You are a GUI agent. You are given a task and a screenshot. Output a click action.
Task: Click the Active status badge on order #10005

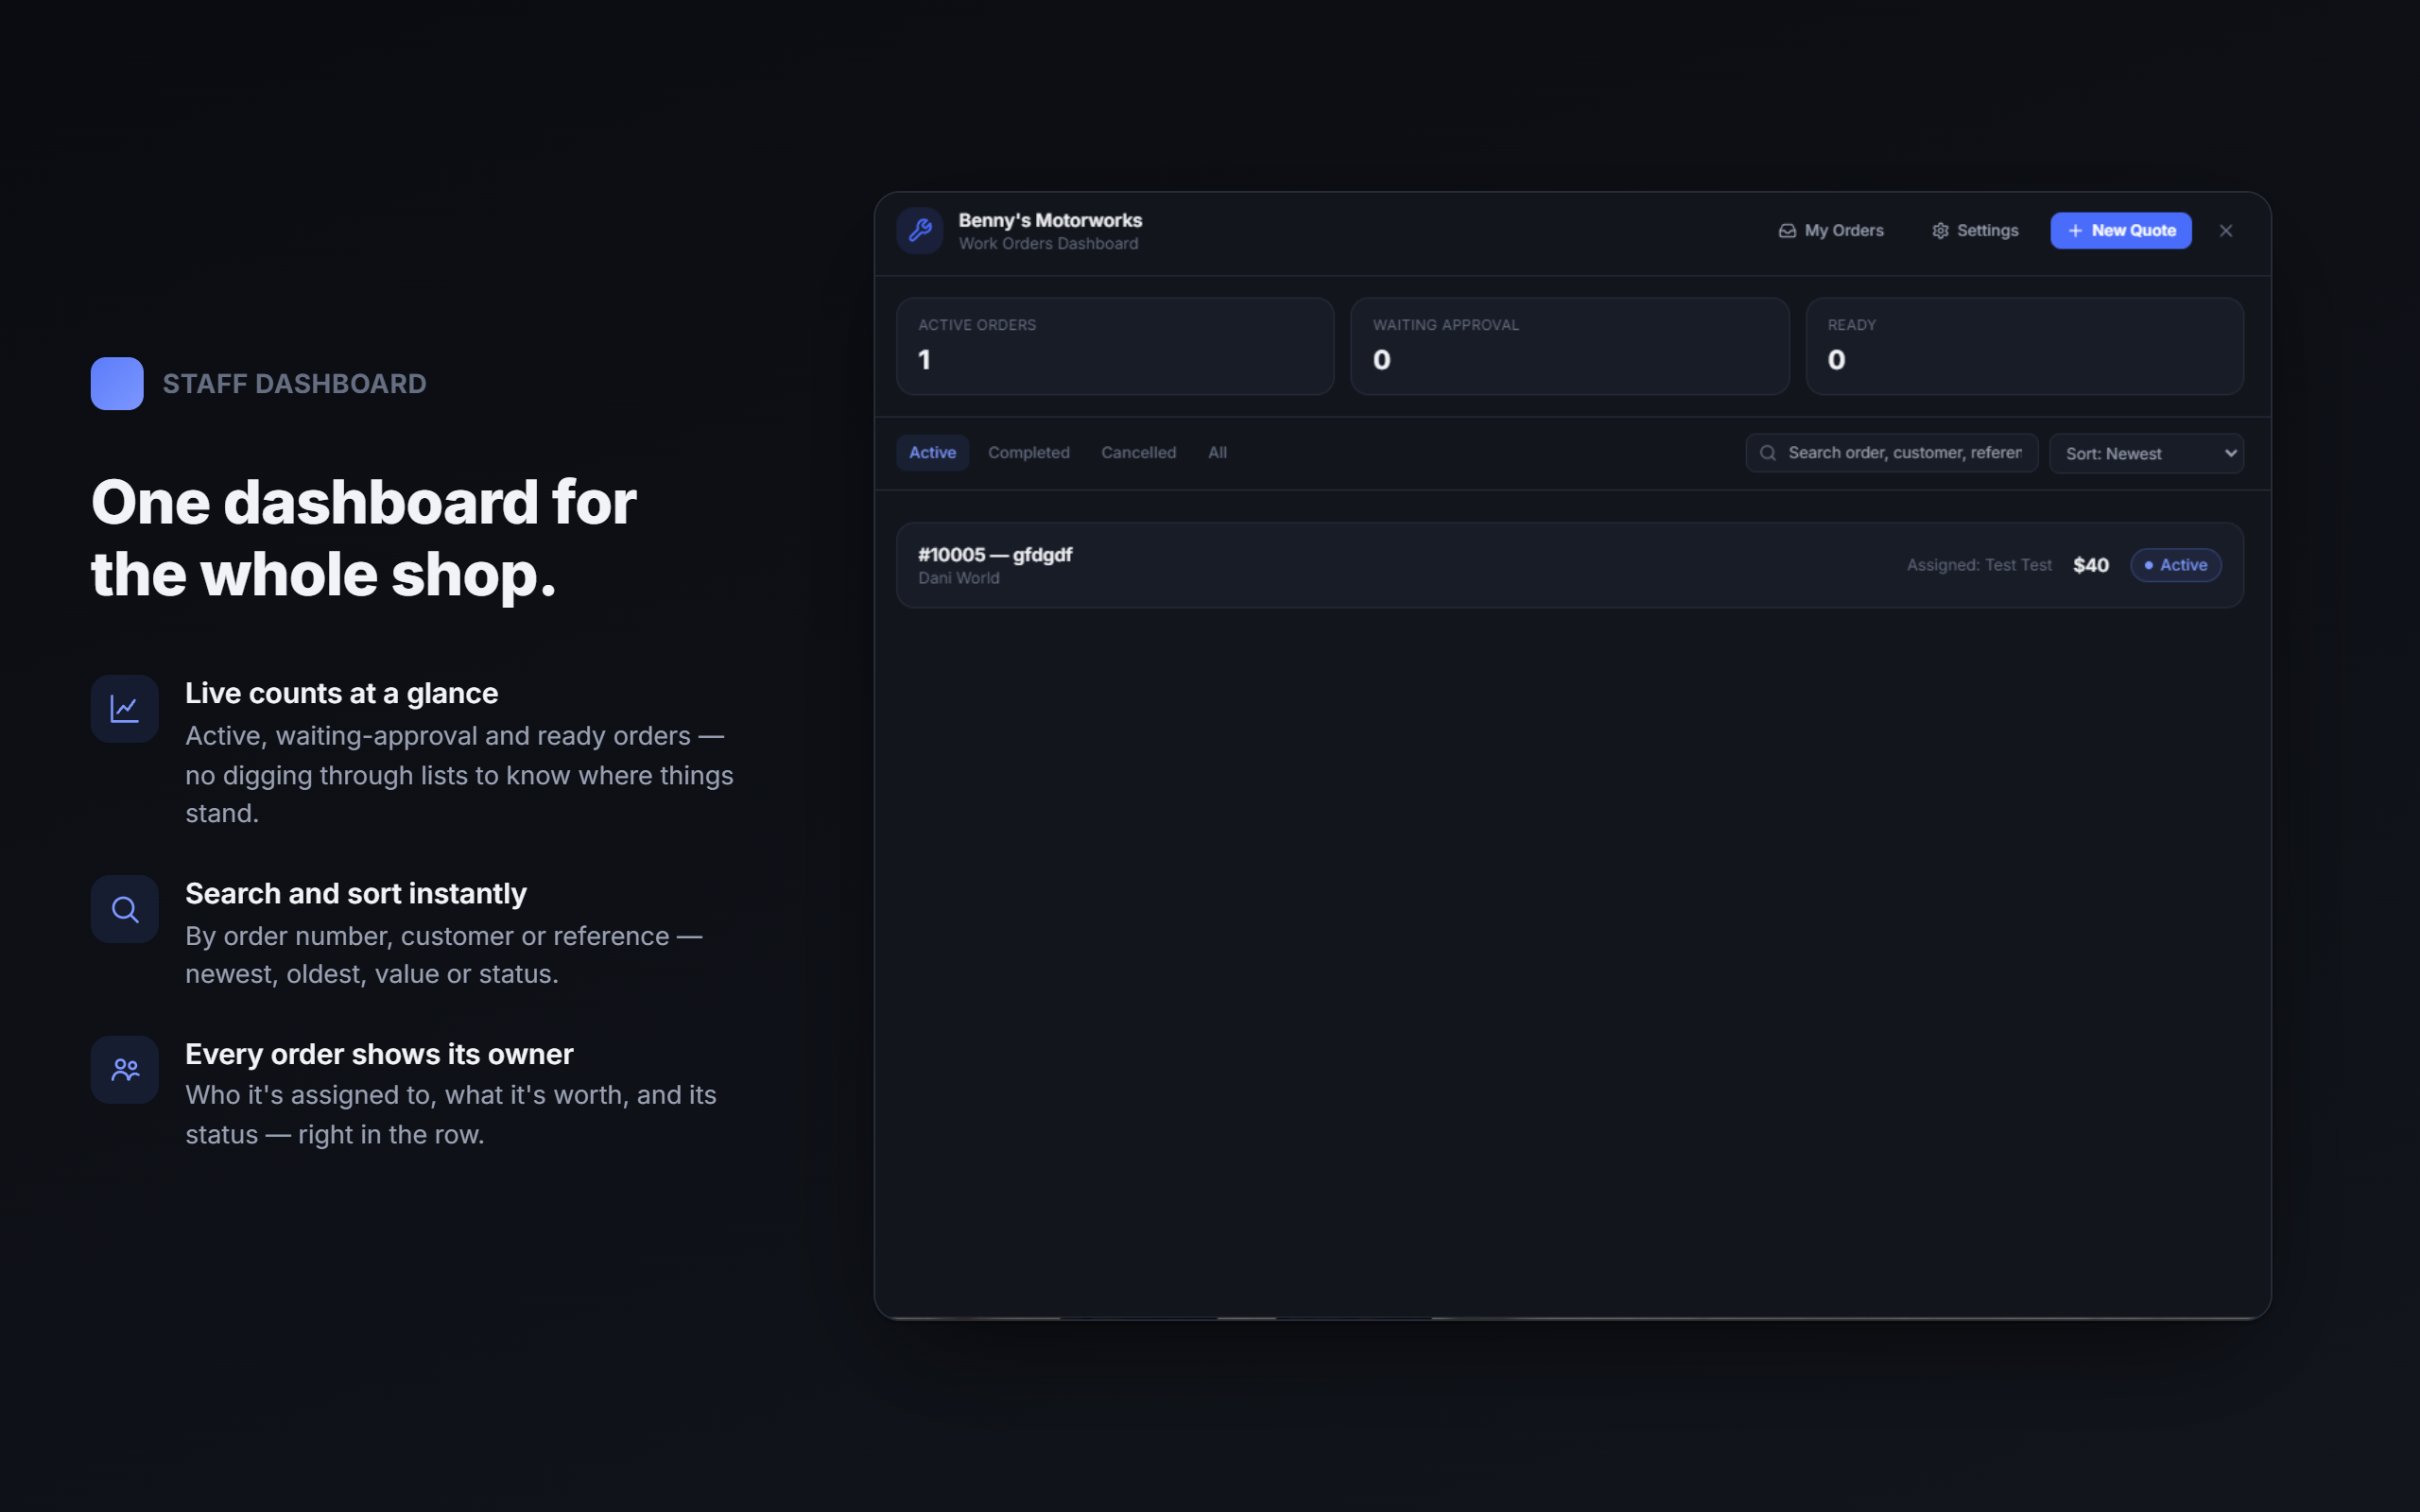tap(2175, 565)
